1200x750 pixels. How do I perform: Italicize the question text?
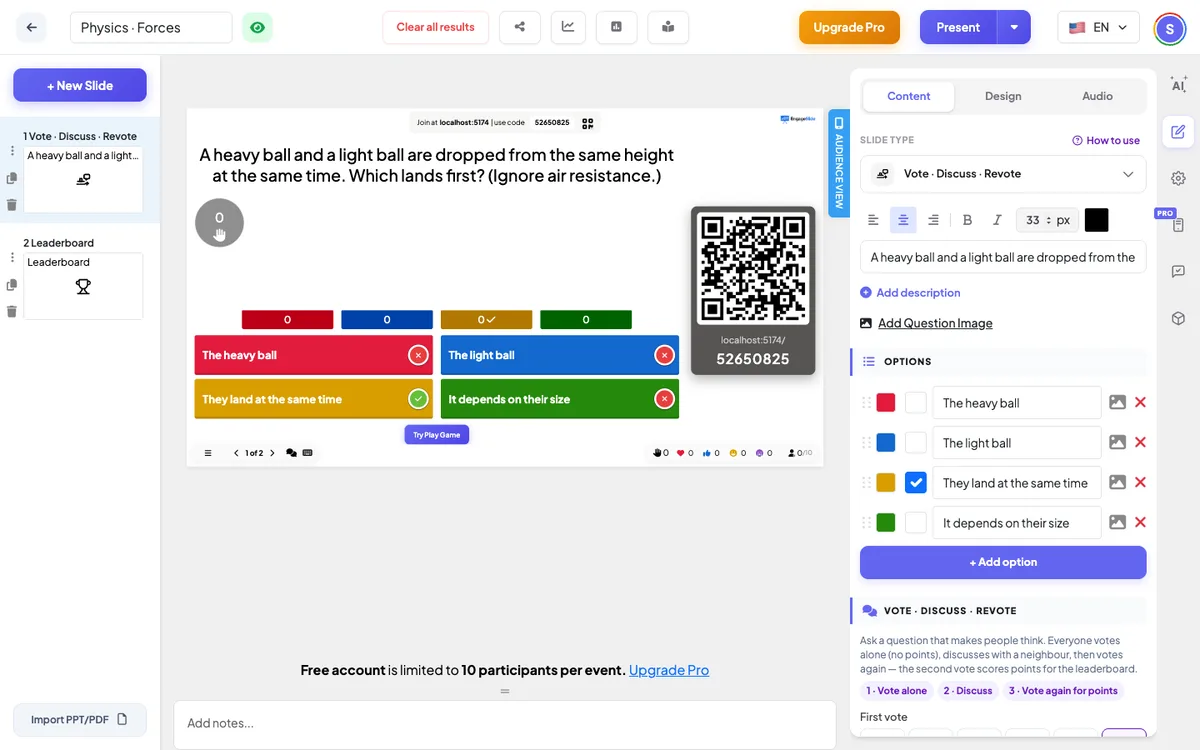997,220
